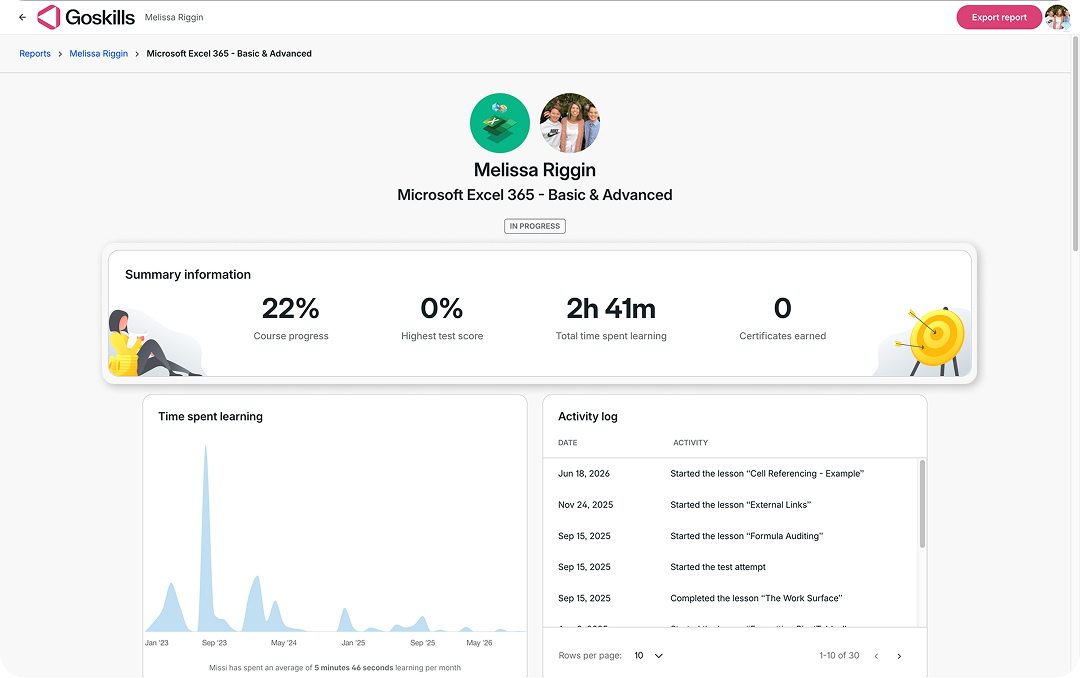The width and height of the screenshot is (1080, 678).
Task: Click the Jan '25 axis label
Action: (x=353, y=642)
